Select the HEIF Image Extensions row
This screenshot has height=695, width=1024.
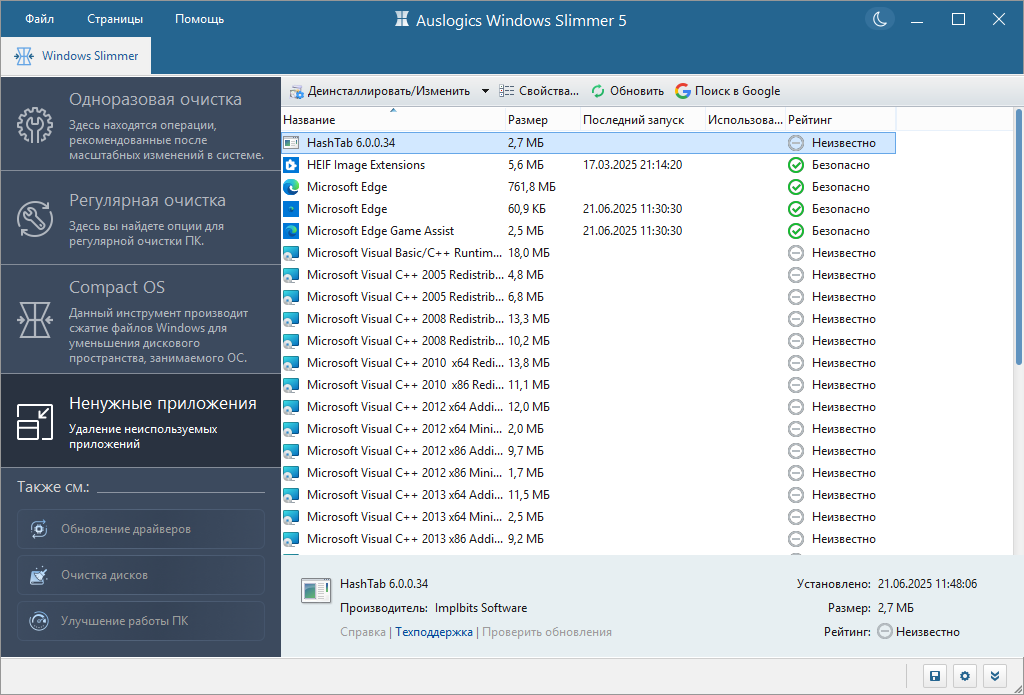click(588, 165)
